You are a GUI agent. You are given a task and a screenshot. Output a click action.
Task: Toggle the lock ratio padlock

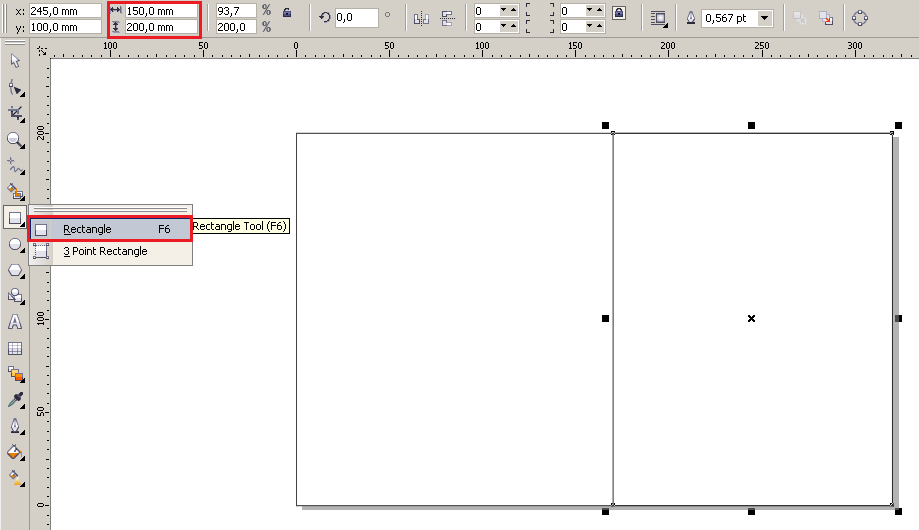coord(287,12)
